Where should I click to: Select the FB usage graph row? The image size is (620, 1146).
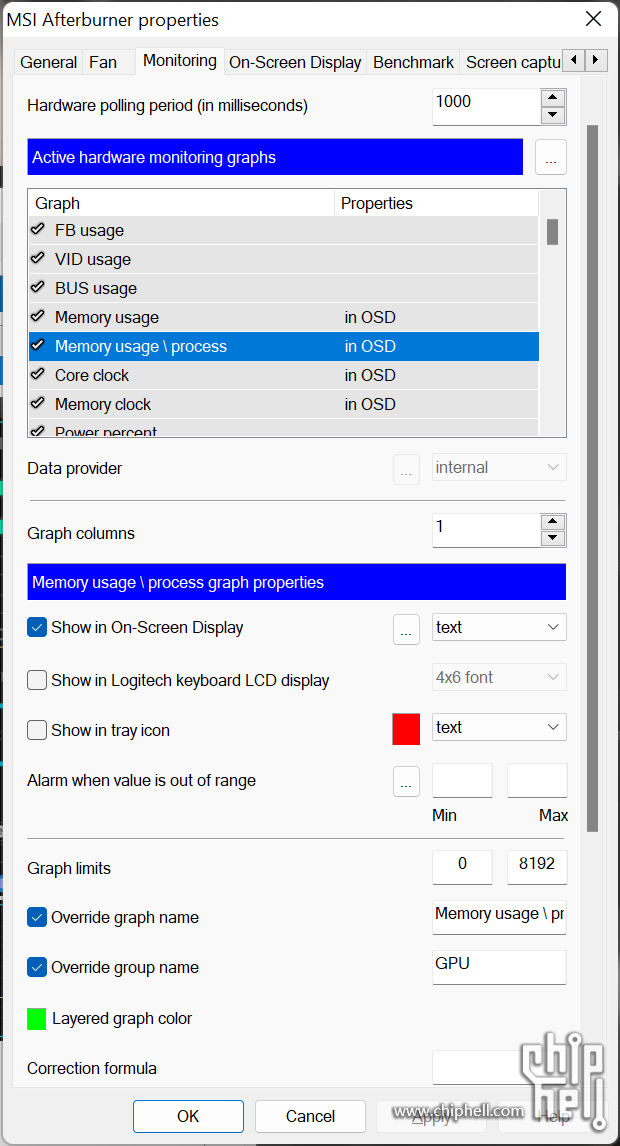coord(284,230)
